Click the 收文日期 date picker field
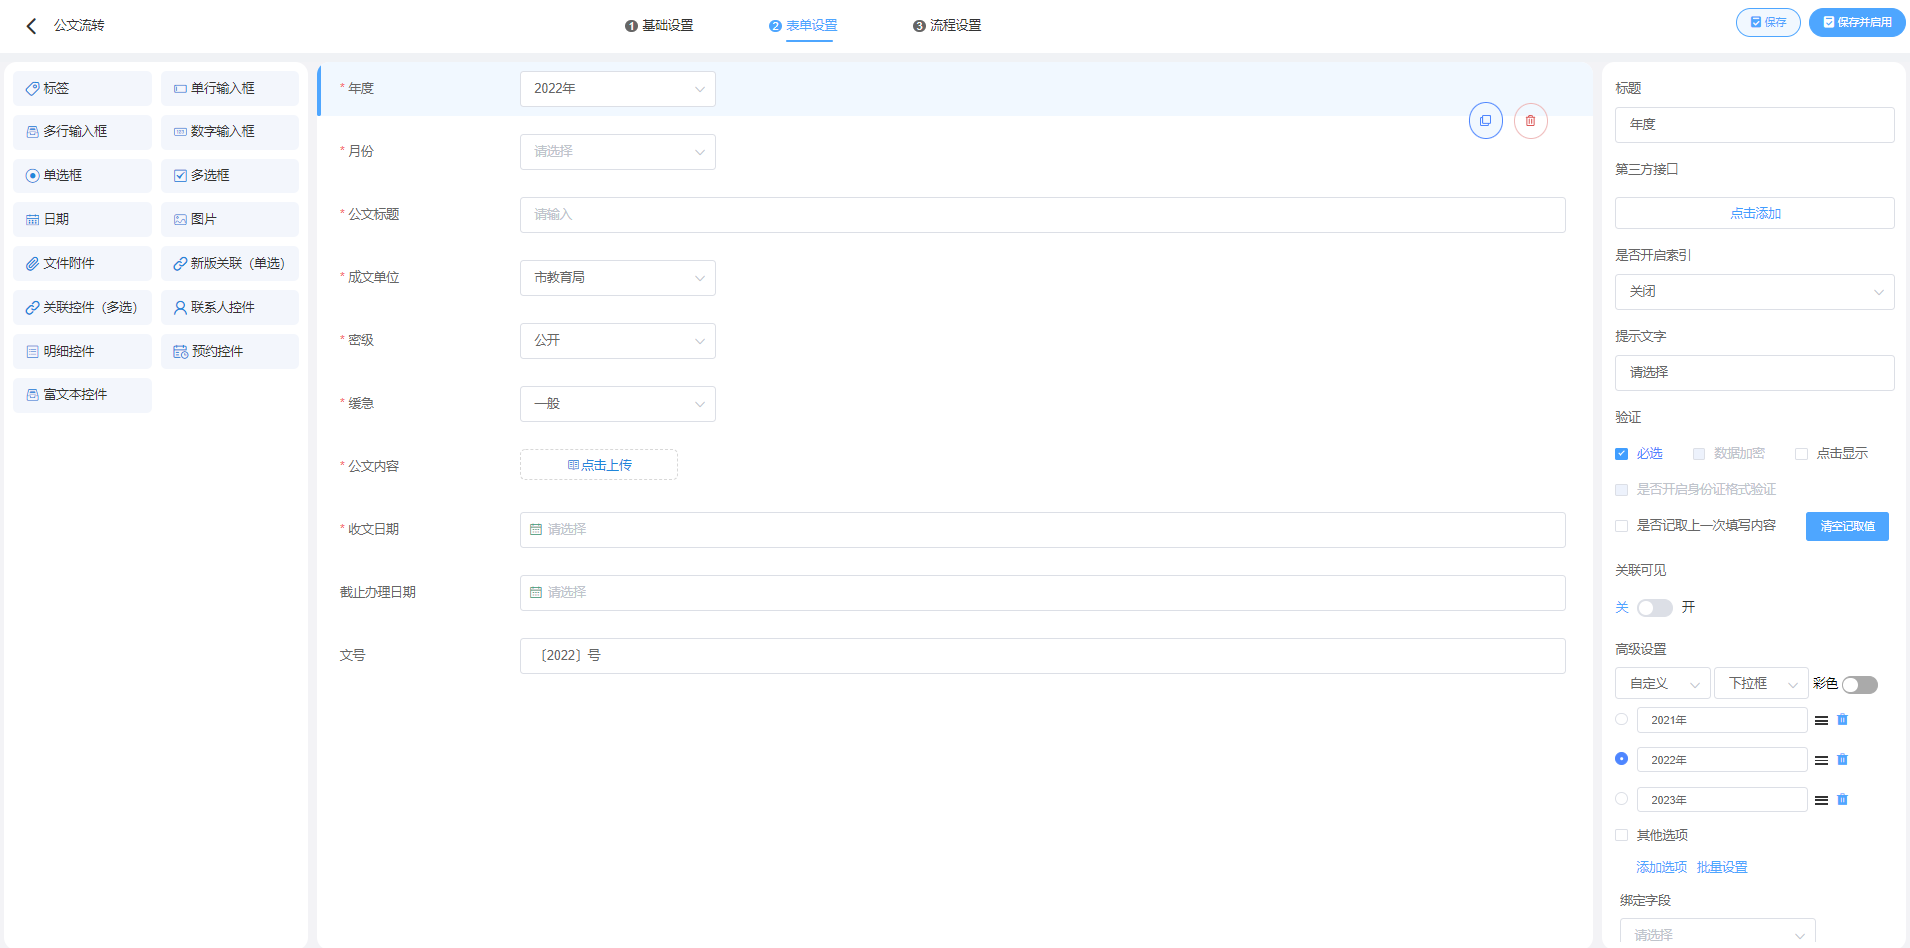 (x=1042, y=530)
